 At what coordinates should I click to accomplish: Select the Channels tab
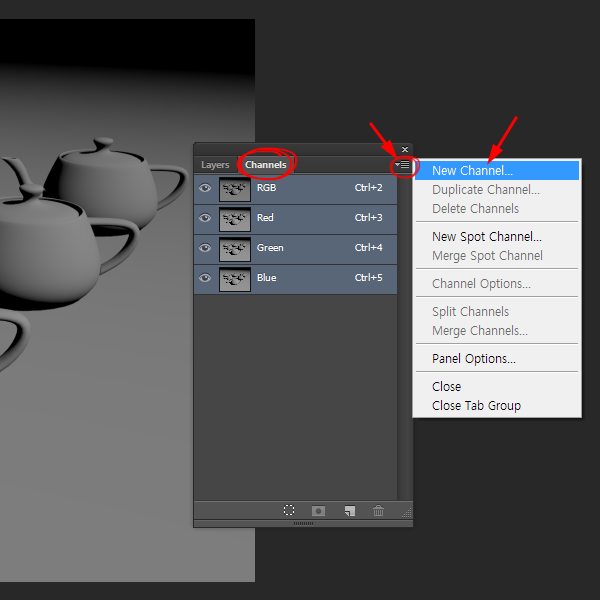point(266,165)
